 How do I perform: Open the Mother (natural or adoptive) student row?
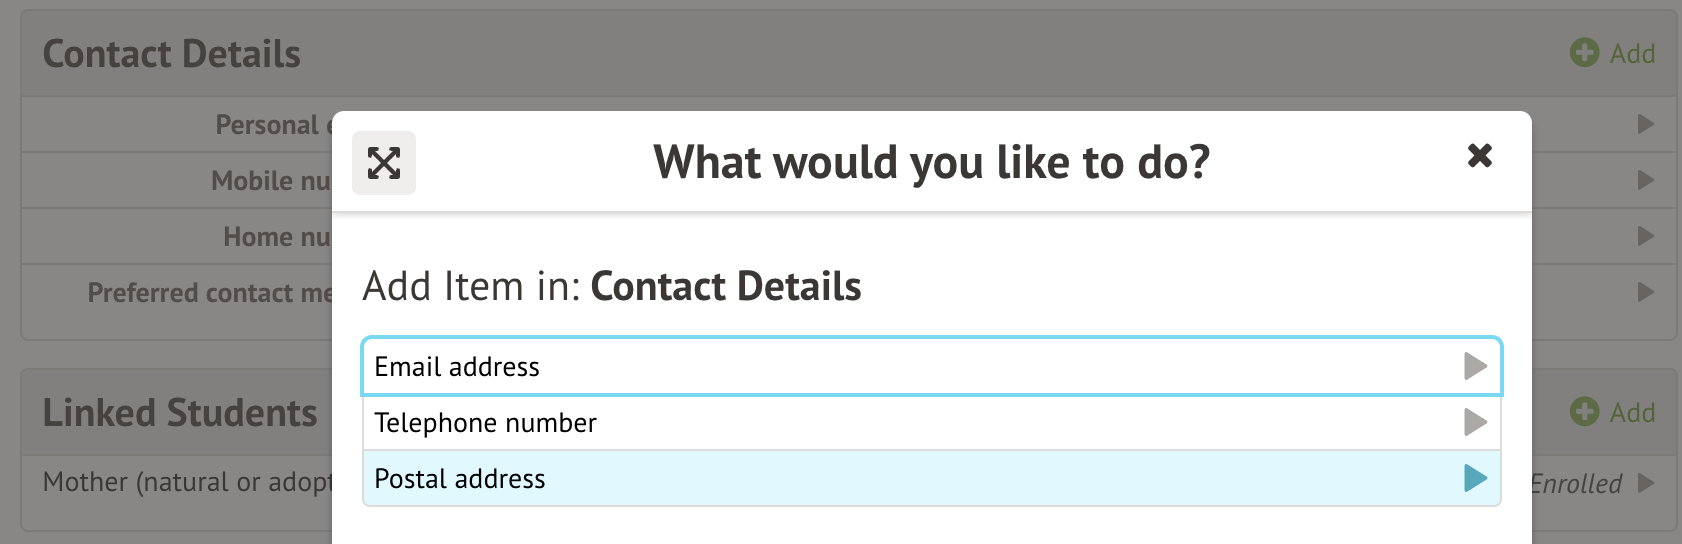[x=186, y=483]
